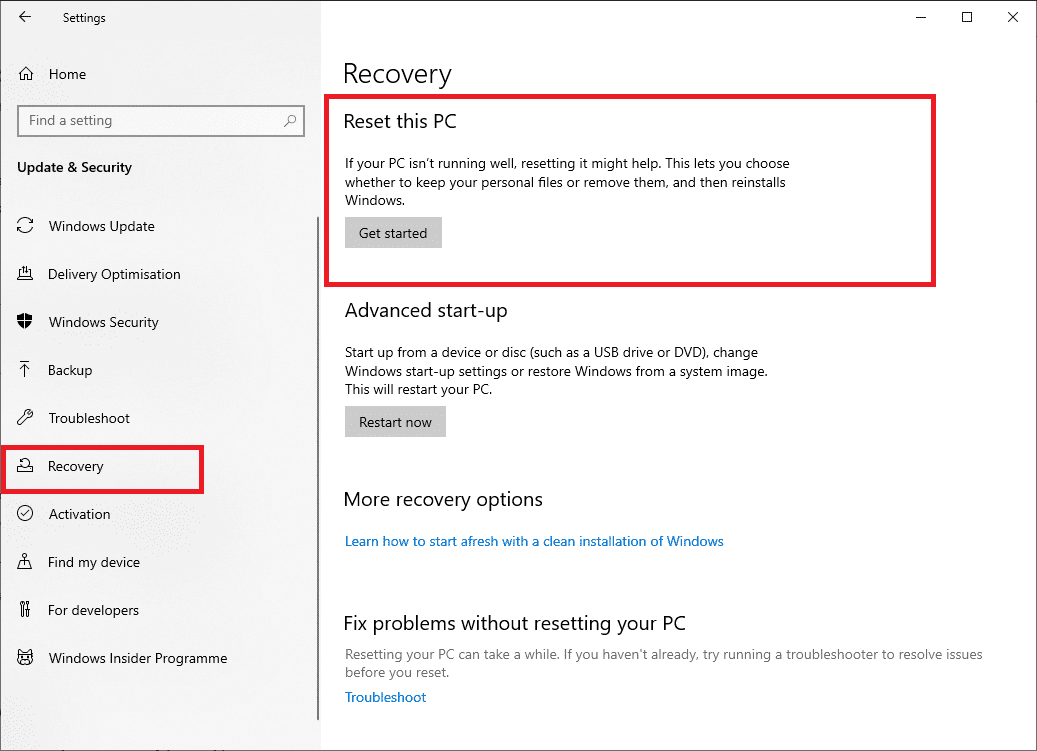
Task: Click the Troubleshoot wrench icon
Action: pyautogui.click(x=25, y=417)
